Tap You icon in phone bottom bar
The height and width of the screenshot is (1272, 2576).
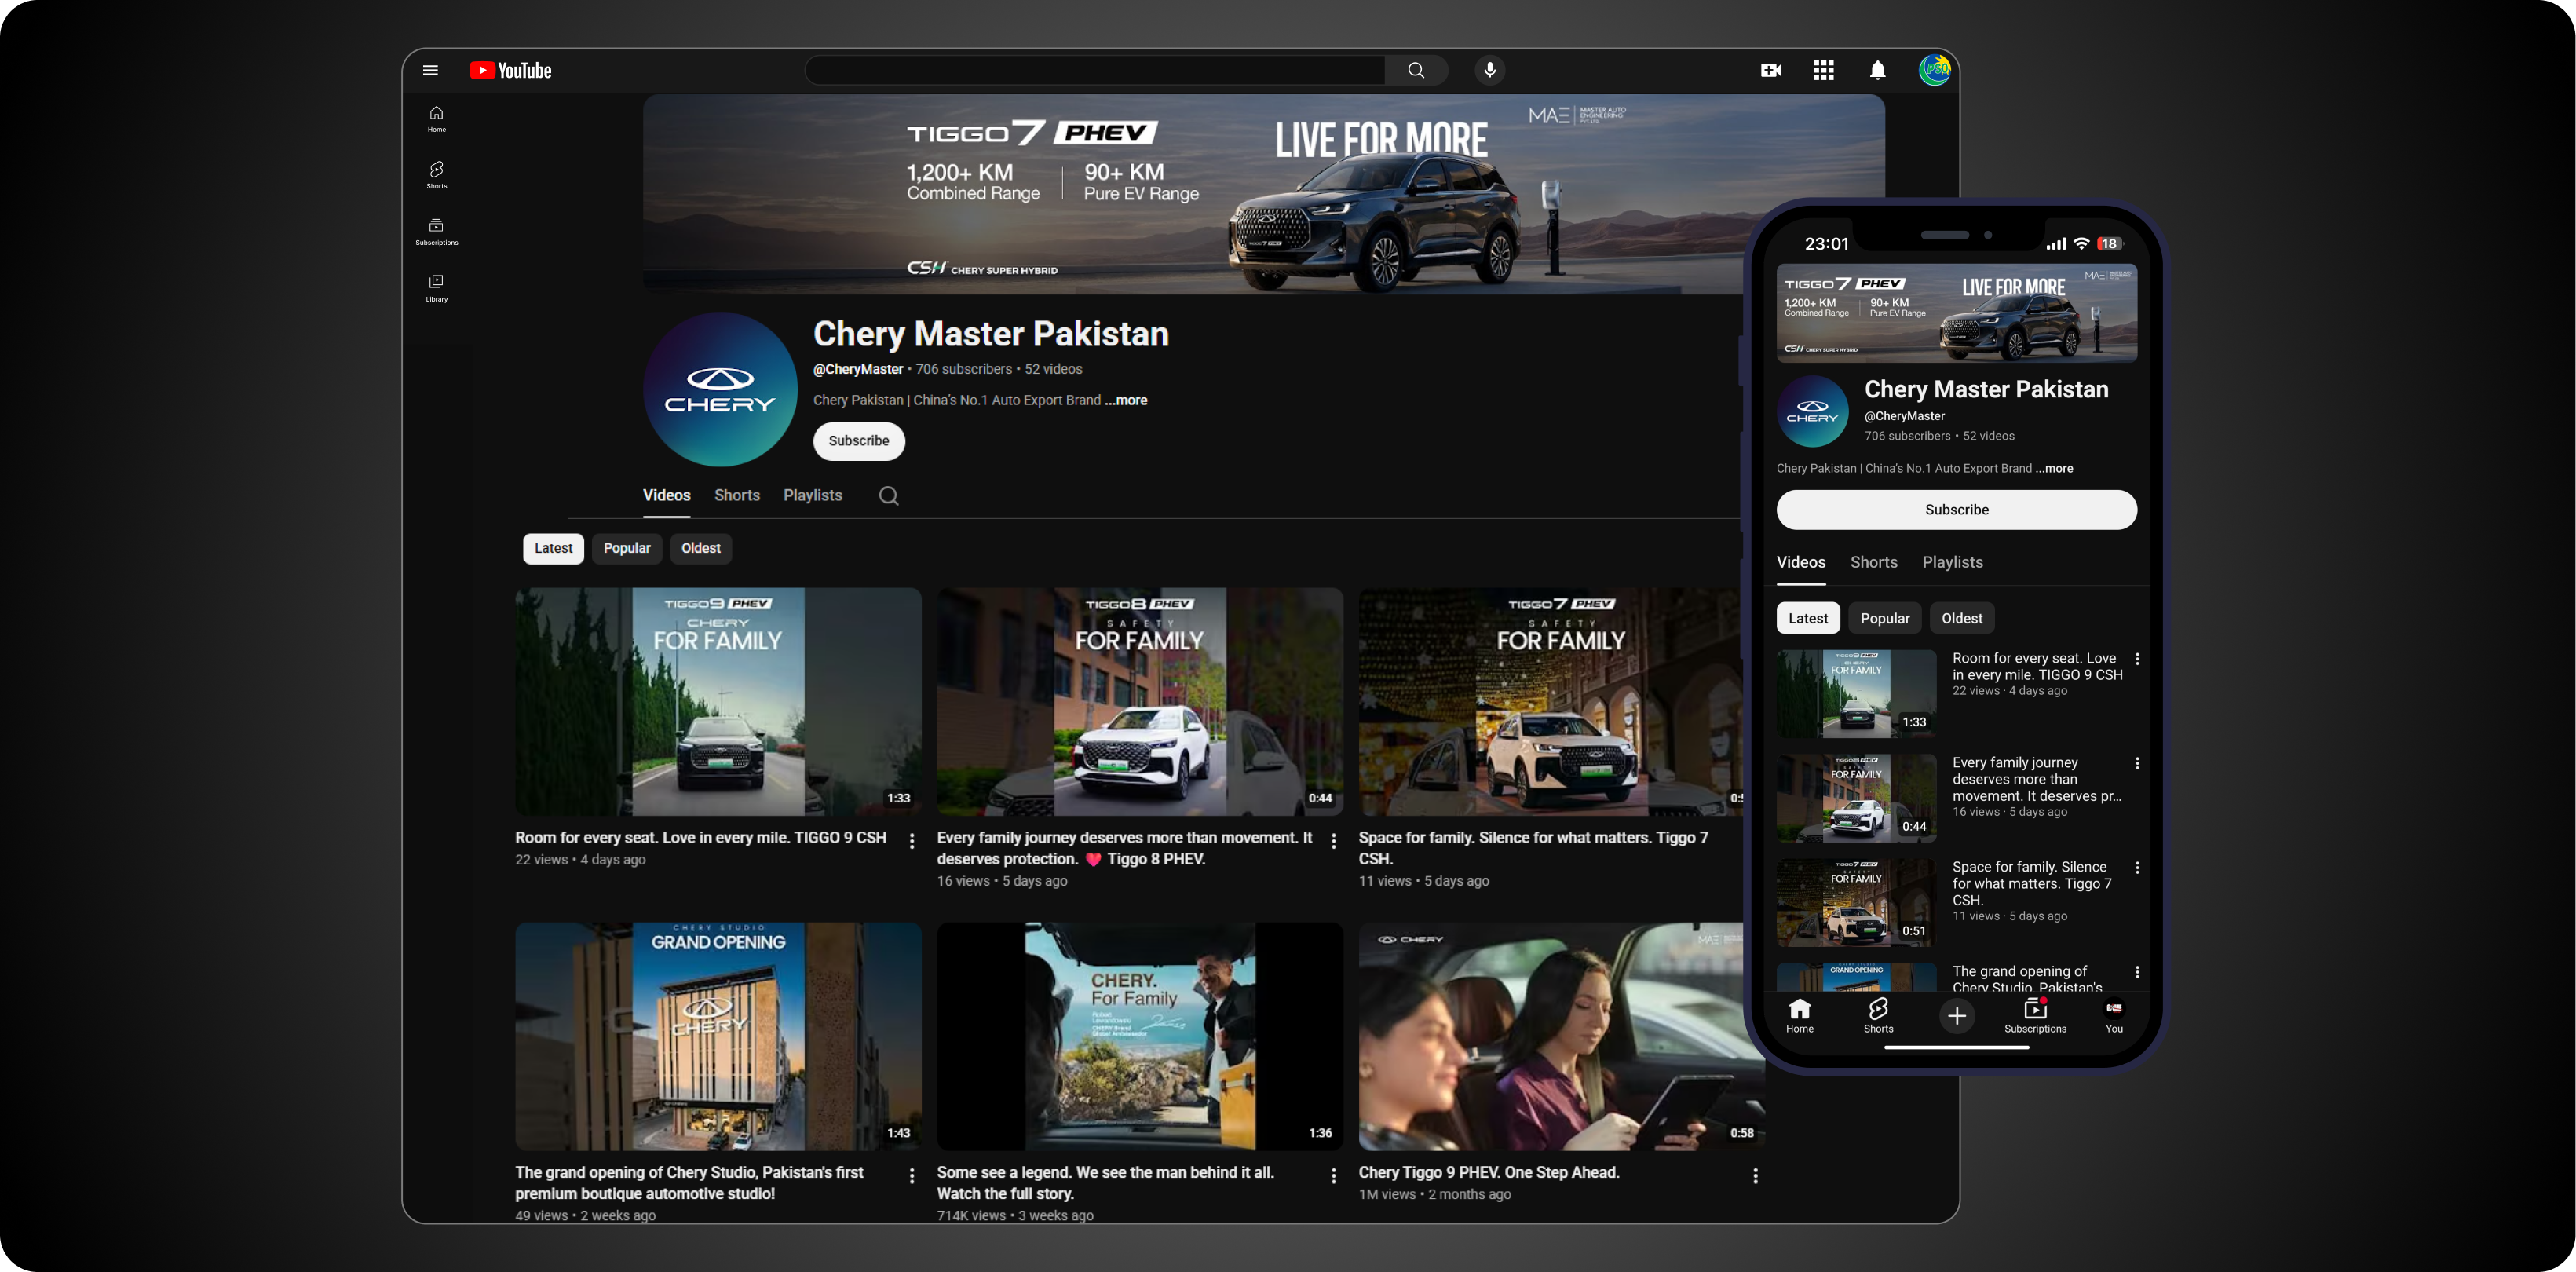coord(2114,1015)
